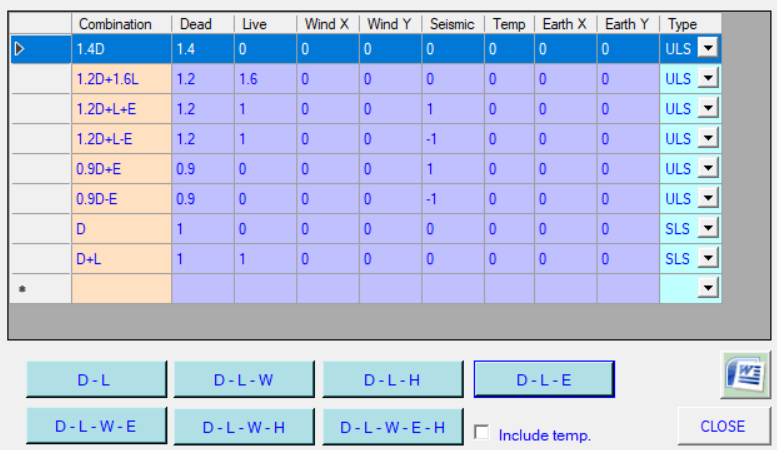Generate D - L - E combinations

point(544,380)
